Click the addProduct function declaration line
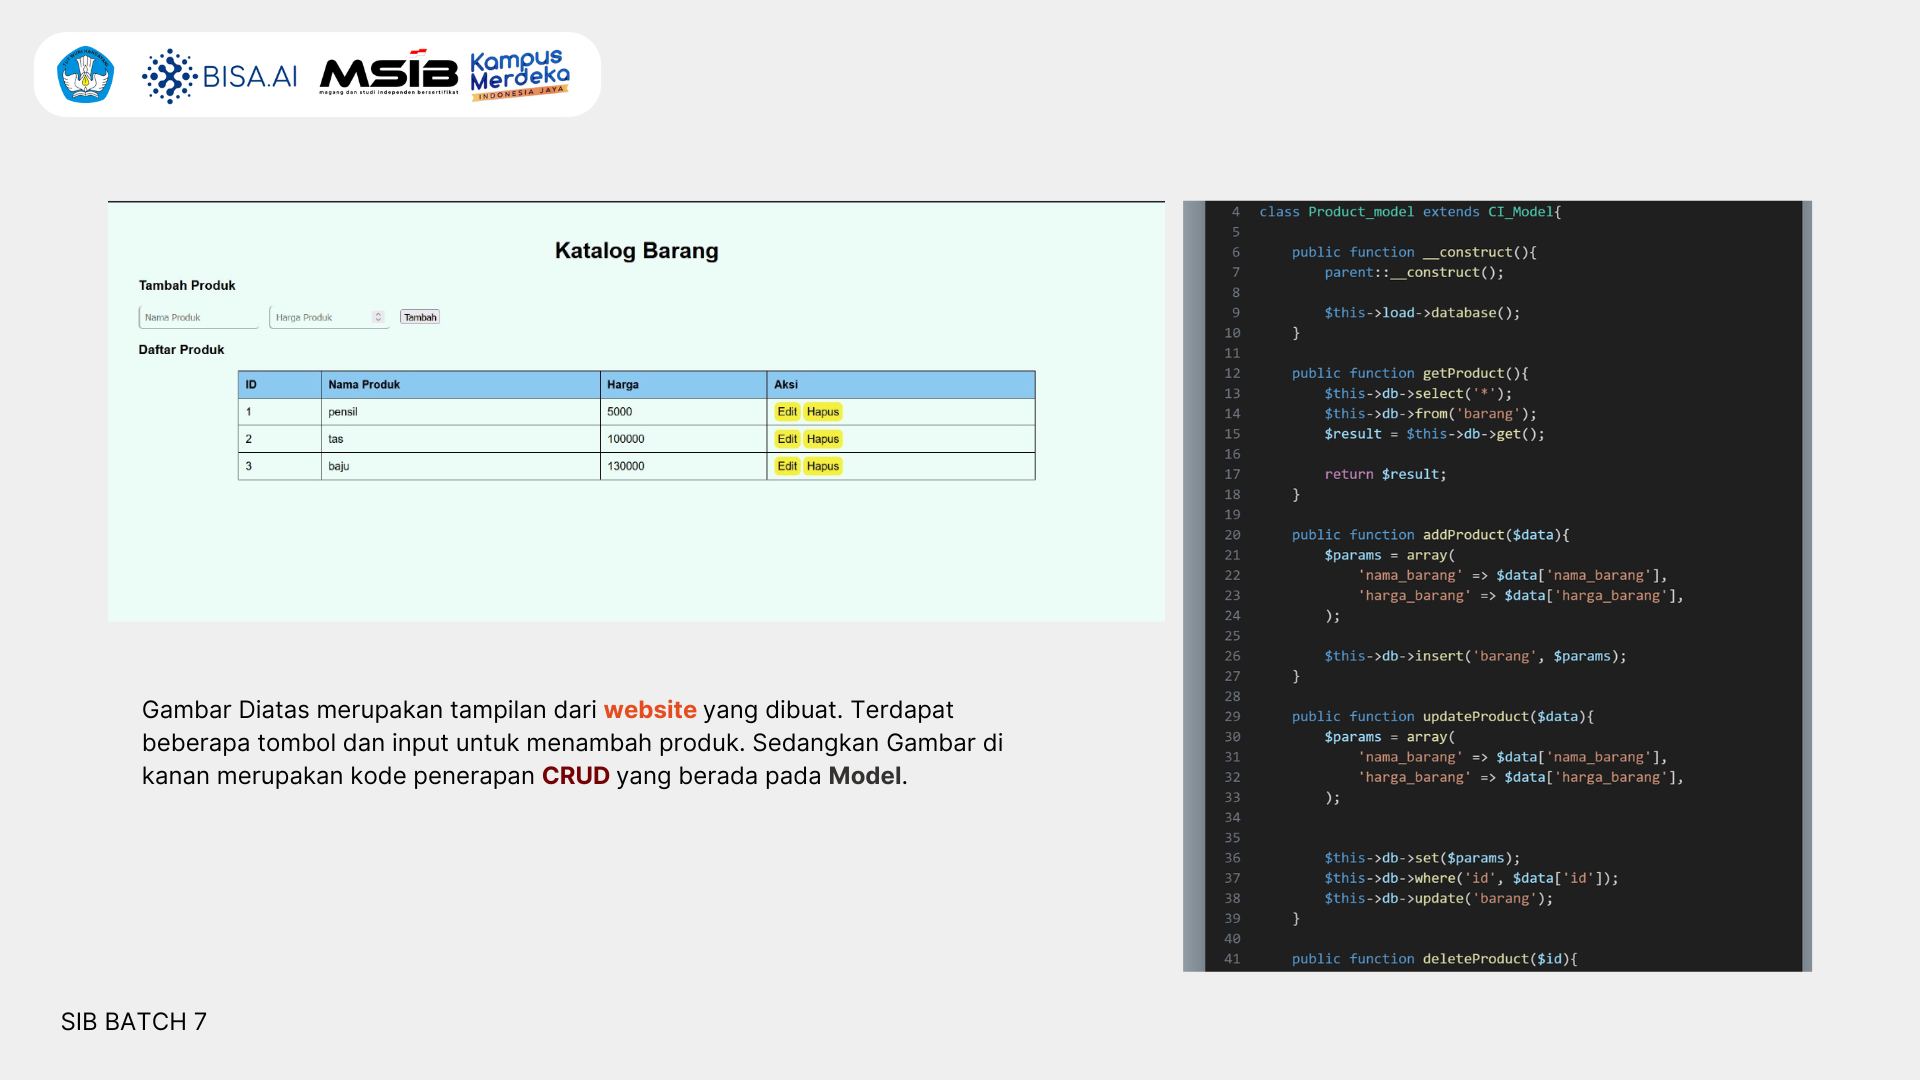The image size is (1920, 1080). coord(1431,535)
